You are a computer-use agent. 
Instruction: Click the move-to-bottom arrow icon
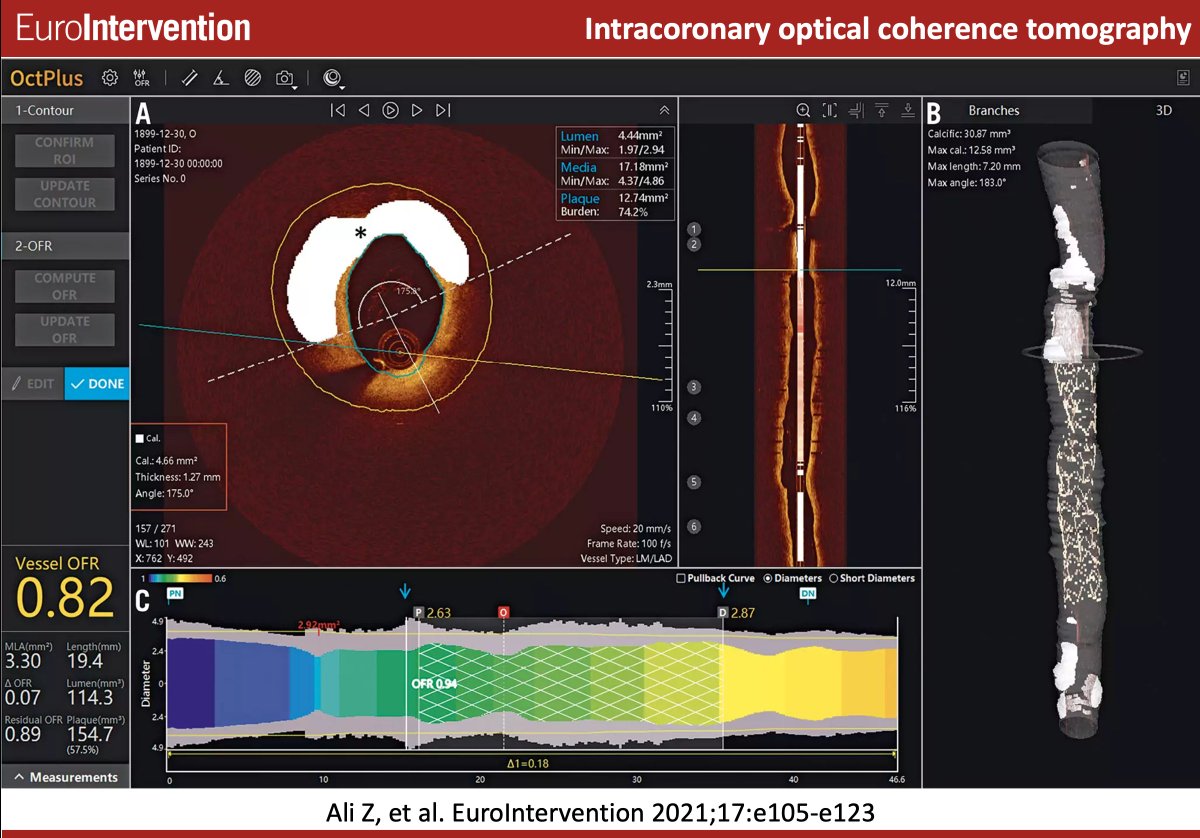click(908, 110)
